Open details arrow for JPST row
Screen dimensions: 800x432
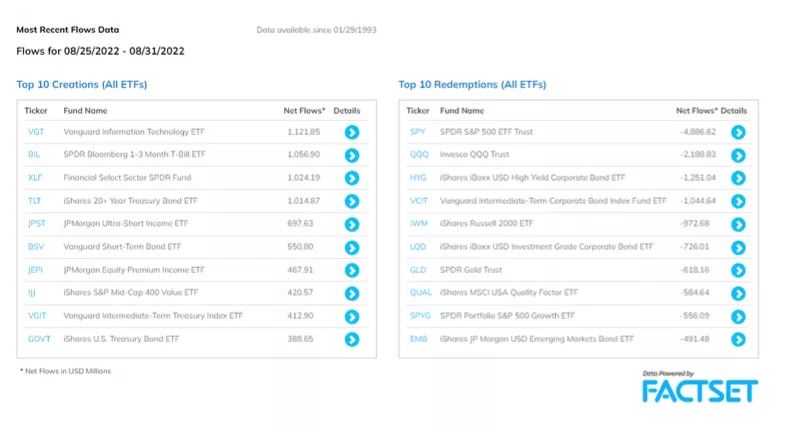352,224
